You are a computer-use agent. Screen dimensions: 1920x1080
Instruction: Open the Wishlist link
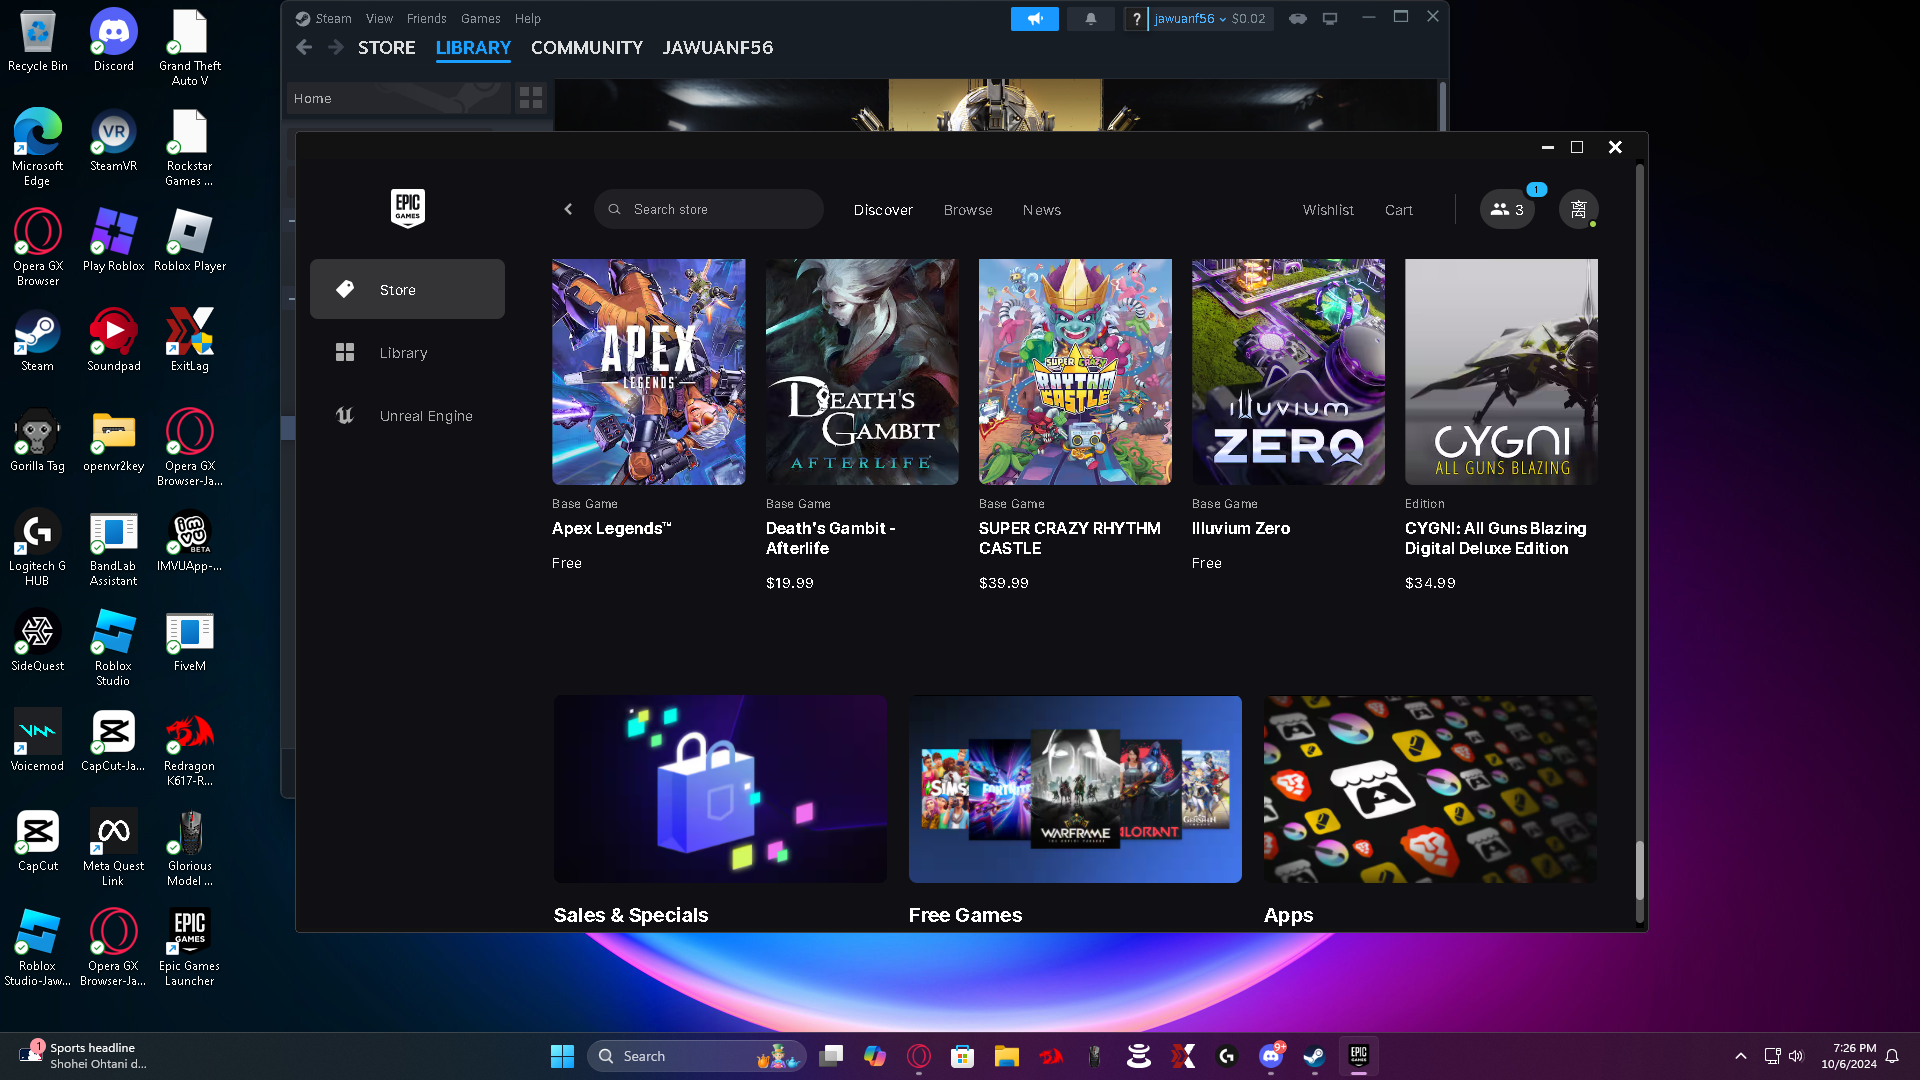1327,210
